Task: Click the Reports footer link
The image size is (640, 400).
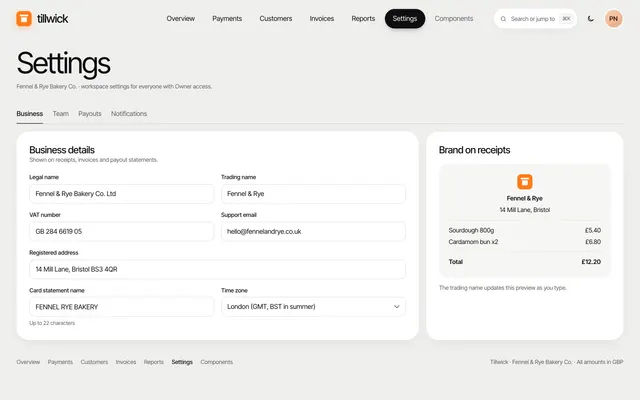Action: [153, 362]
